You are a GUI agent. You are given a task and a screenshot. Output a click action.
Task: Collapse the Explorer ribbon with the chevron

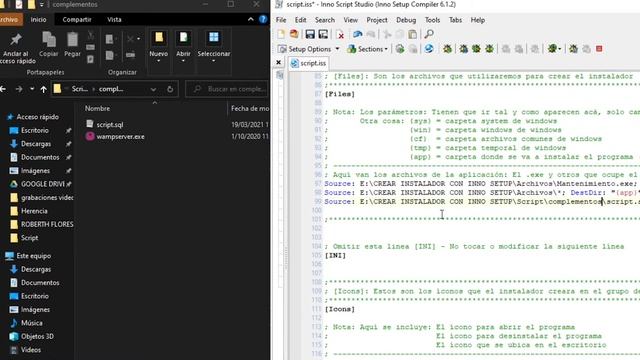tap(251, 19)
